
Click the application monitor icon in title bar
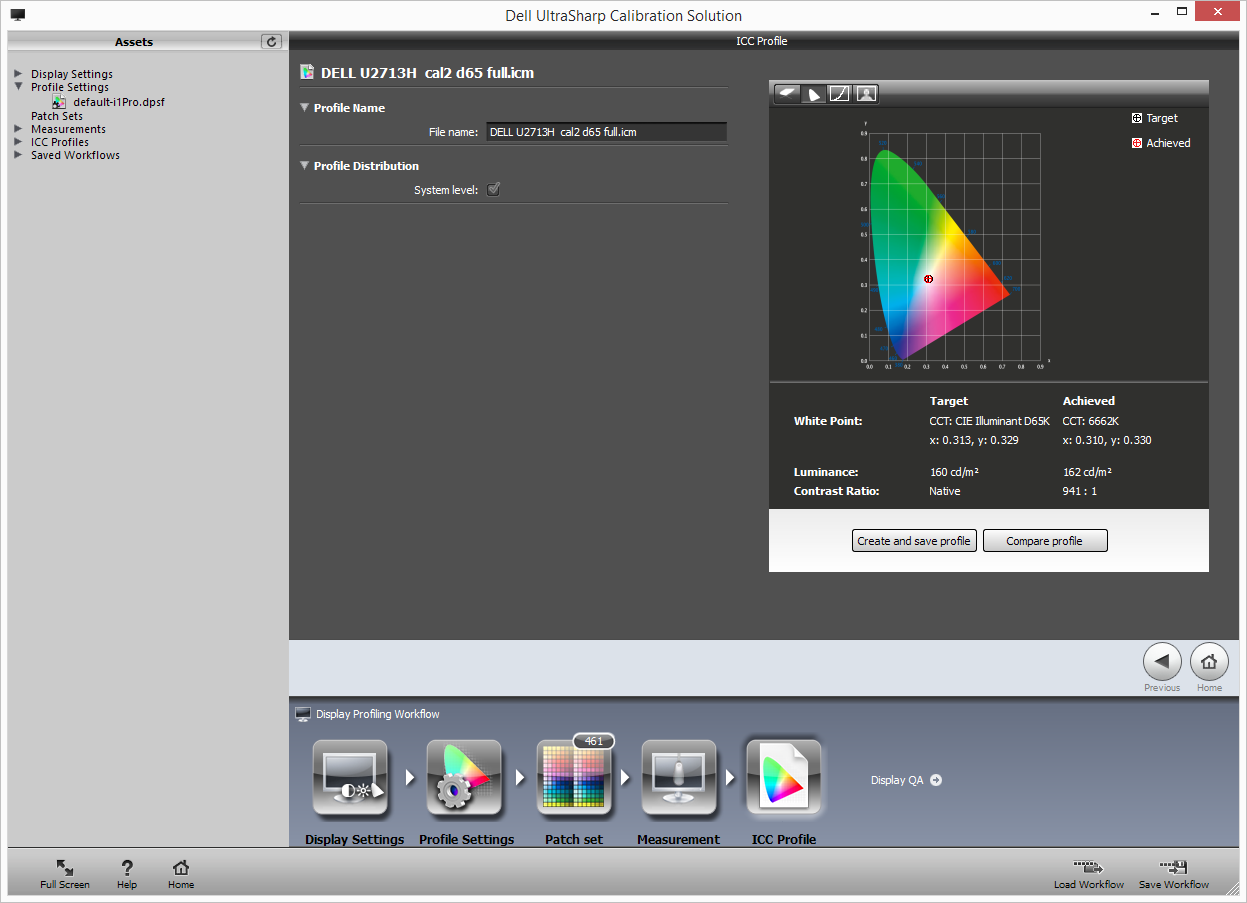18,15
